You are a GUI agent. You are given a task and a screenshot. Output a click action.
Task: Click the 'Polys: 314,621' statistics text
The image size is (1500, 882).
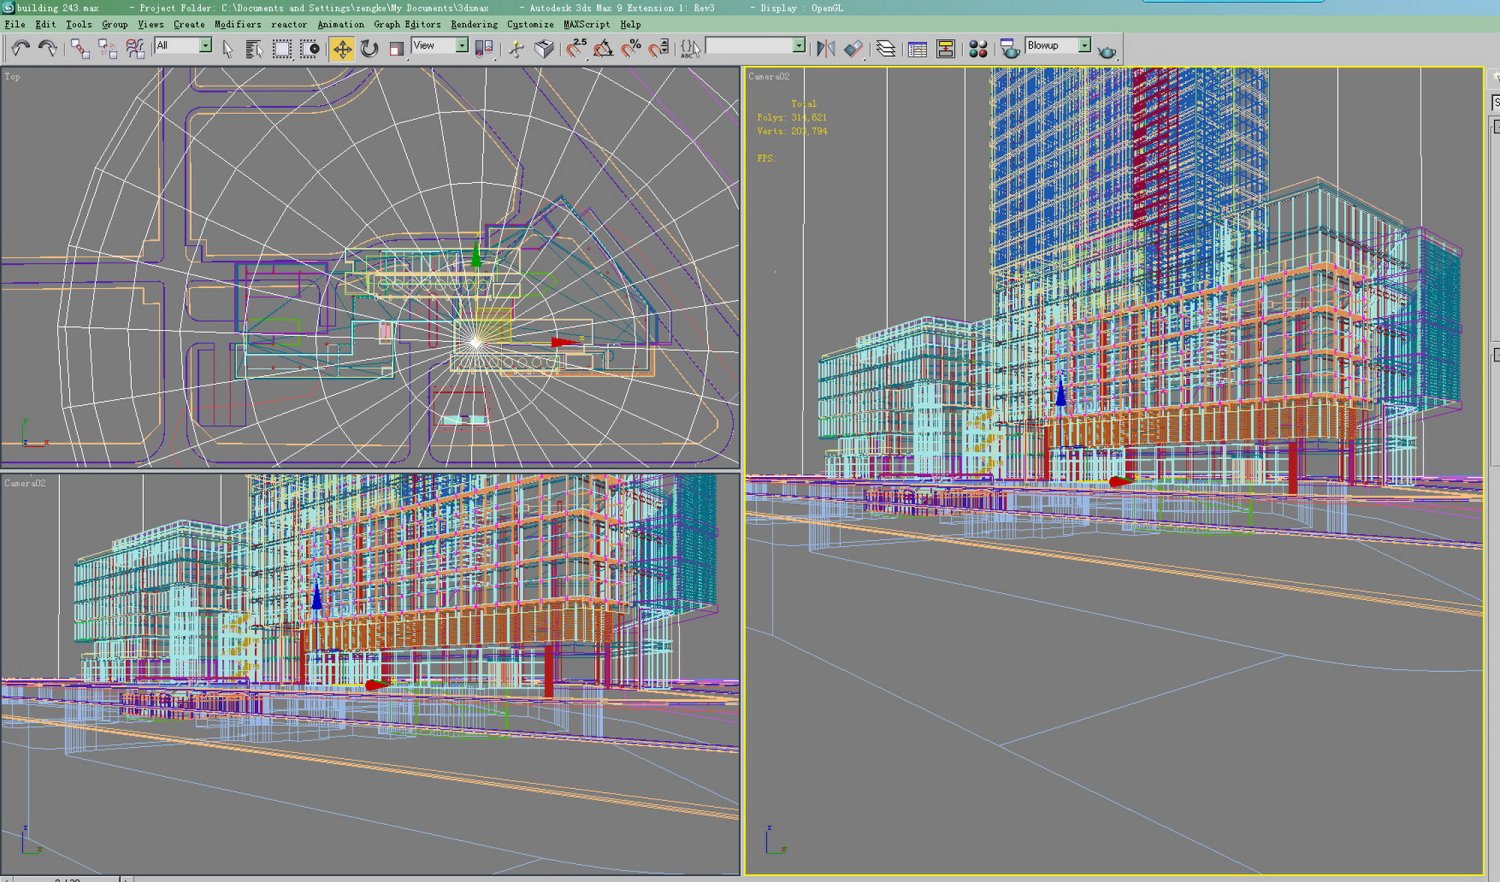pyautogui.click(x=792, y=117)
